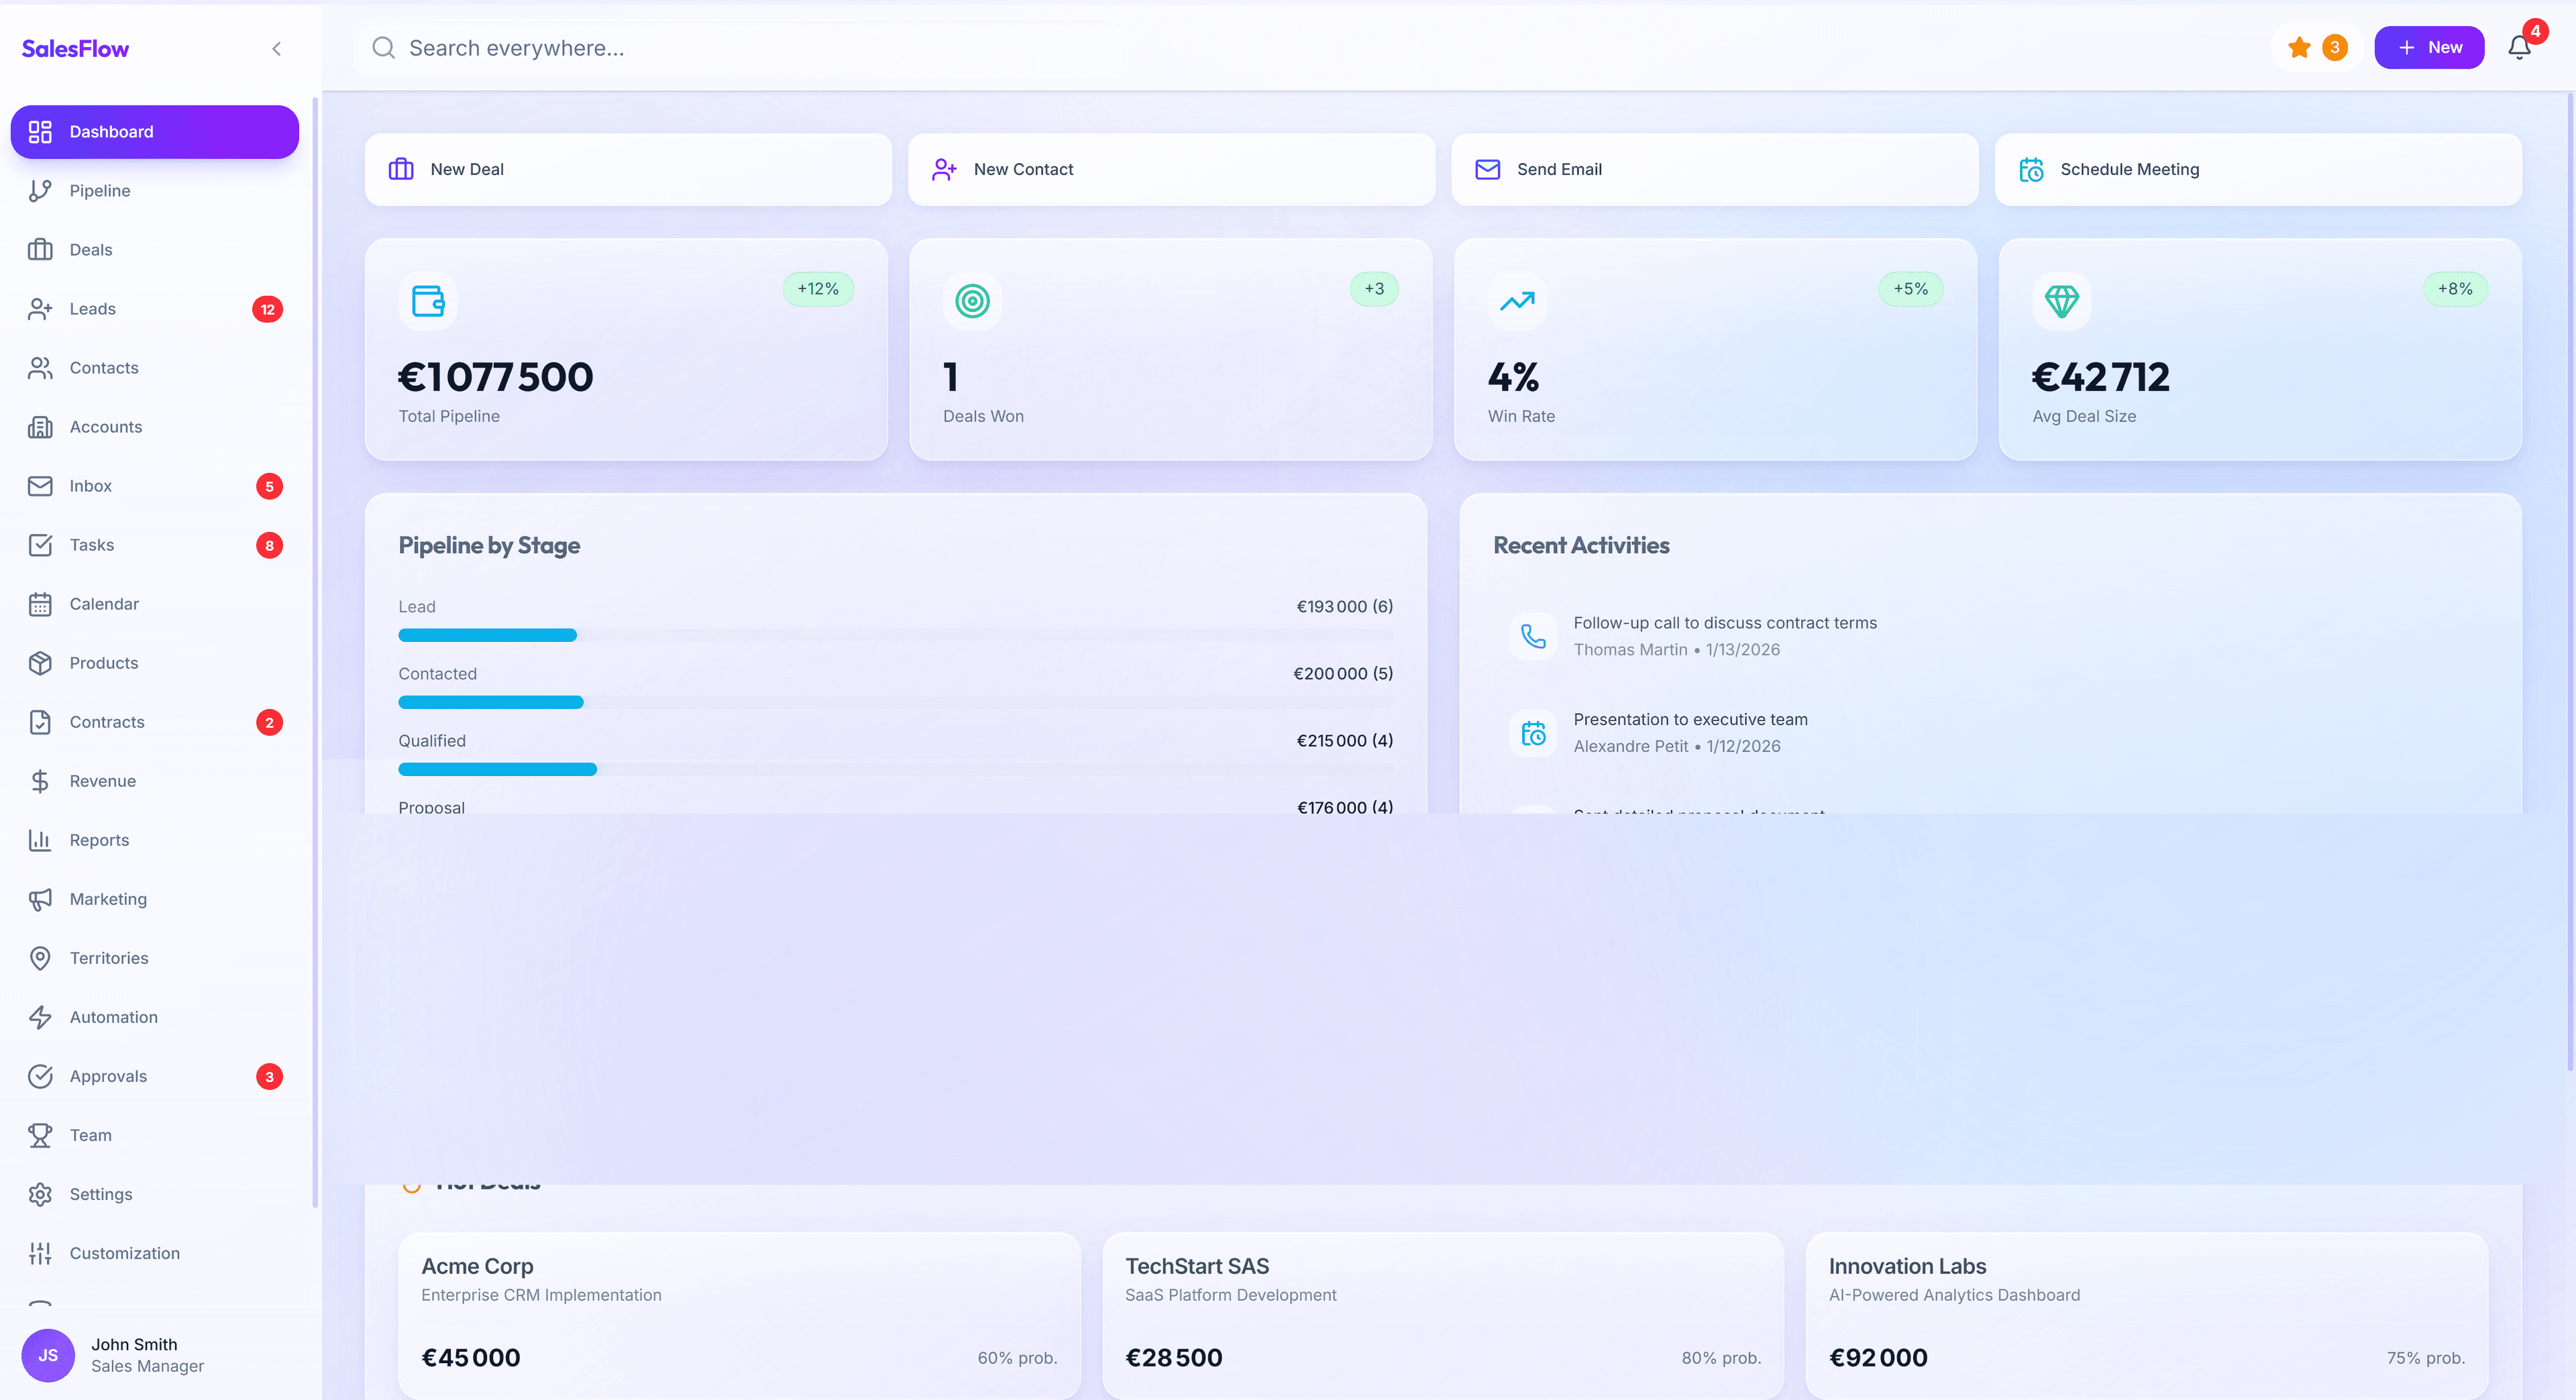The height and width of the screenshot is (1400, 2576).
Task: Select the Automation lightning icon
Action: click(x=40, y=1017)
